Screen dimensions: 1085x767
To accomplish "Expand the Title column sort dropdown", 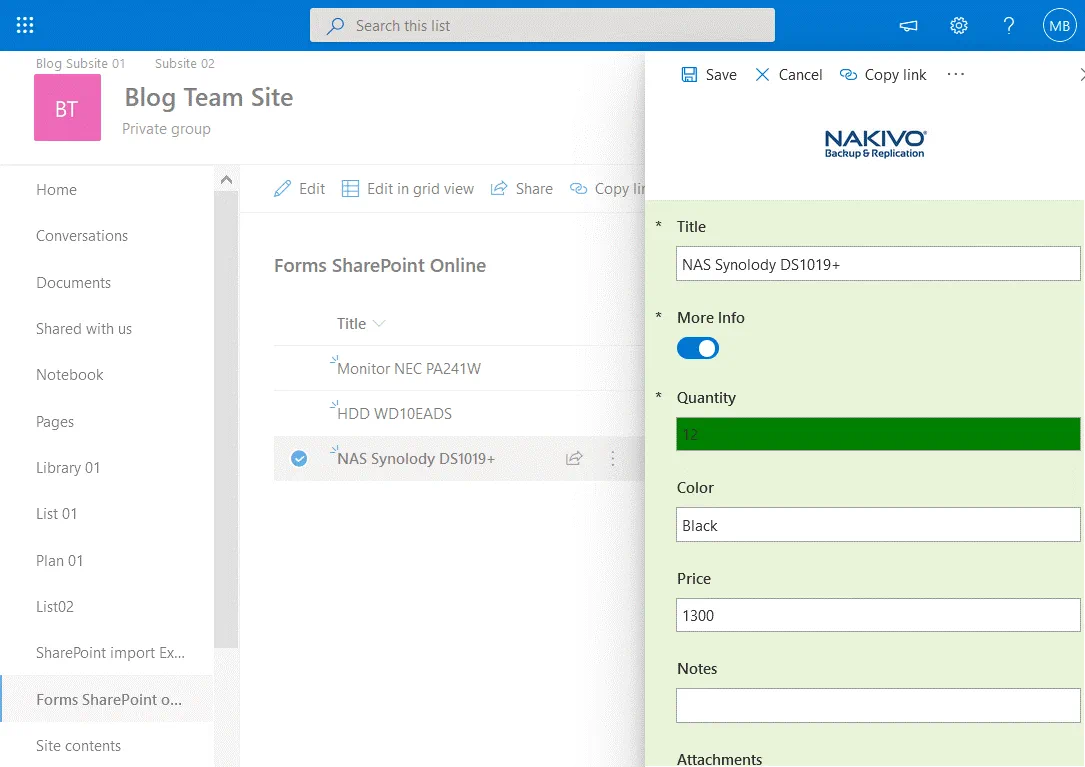I will tap(379, 324).
